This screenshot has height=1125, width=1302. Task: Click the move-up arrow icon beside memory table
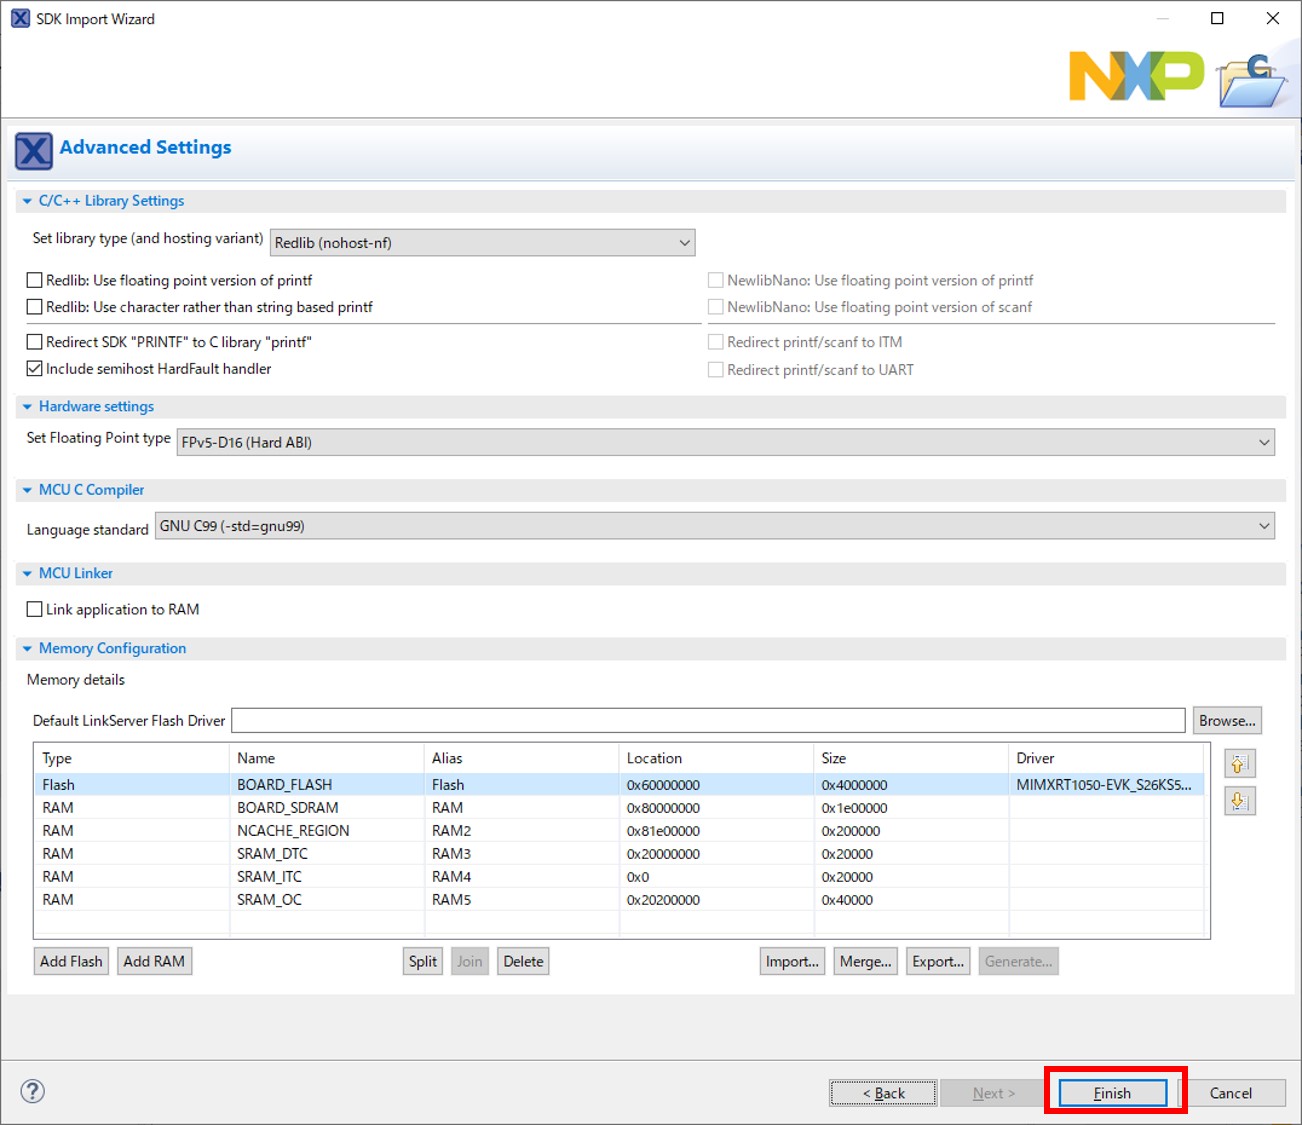tap(1239, 764)
